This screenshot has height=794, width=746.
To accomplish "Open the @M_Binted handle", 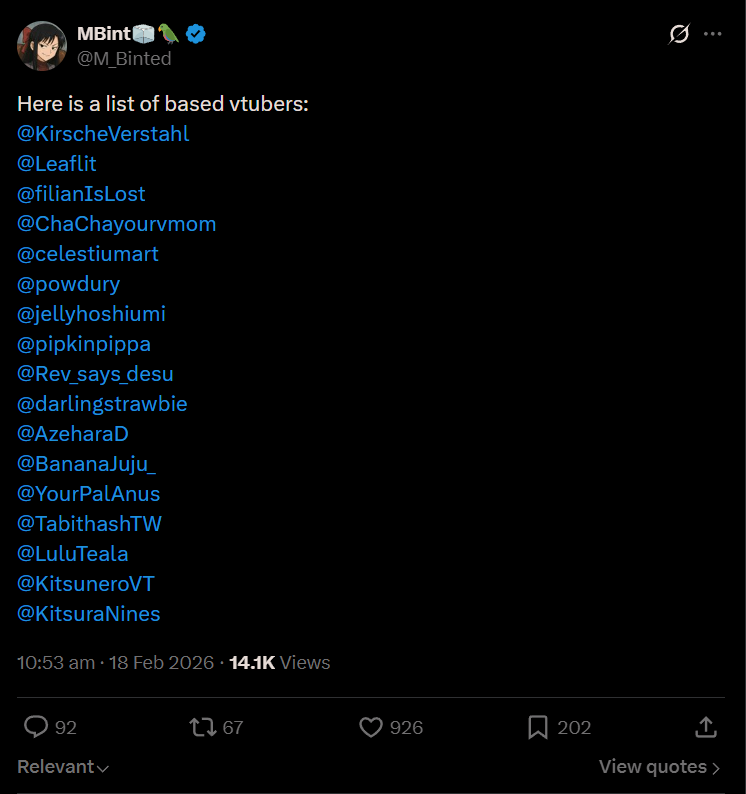I will [124, 59].
